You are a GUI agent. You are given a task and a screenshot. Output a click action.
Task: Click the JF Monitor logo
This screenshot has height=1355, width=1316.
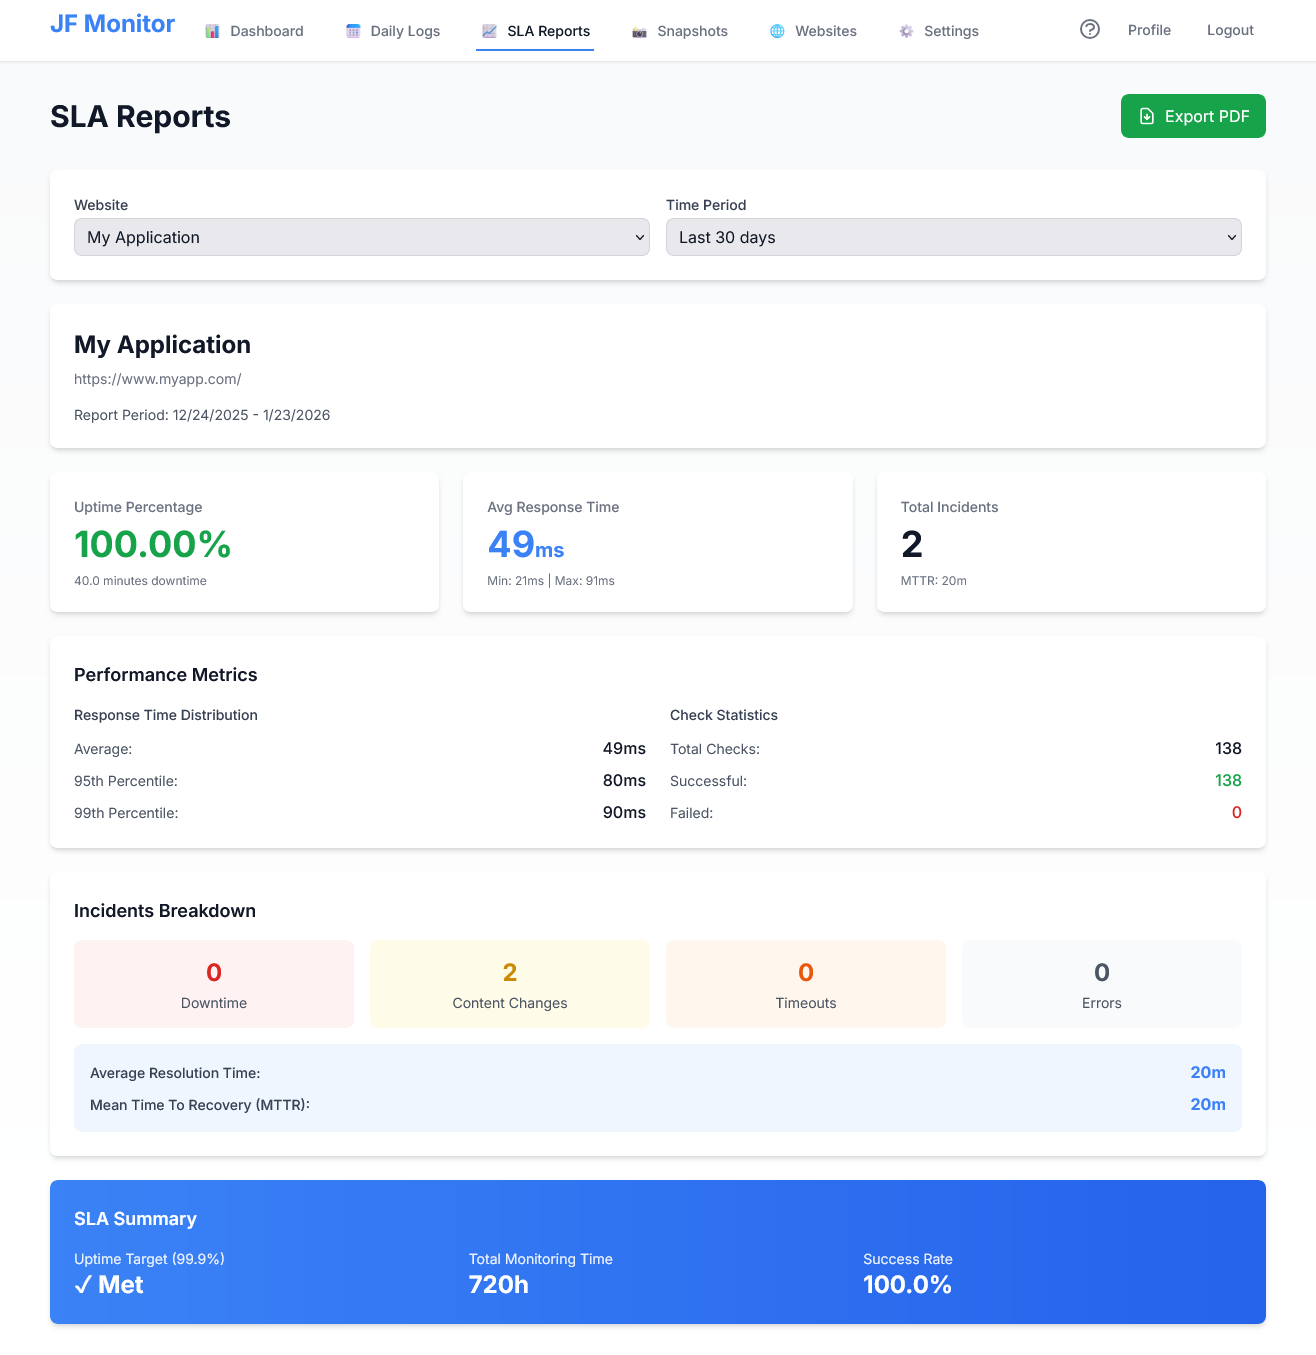pos(111,23)
